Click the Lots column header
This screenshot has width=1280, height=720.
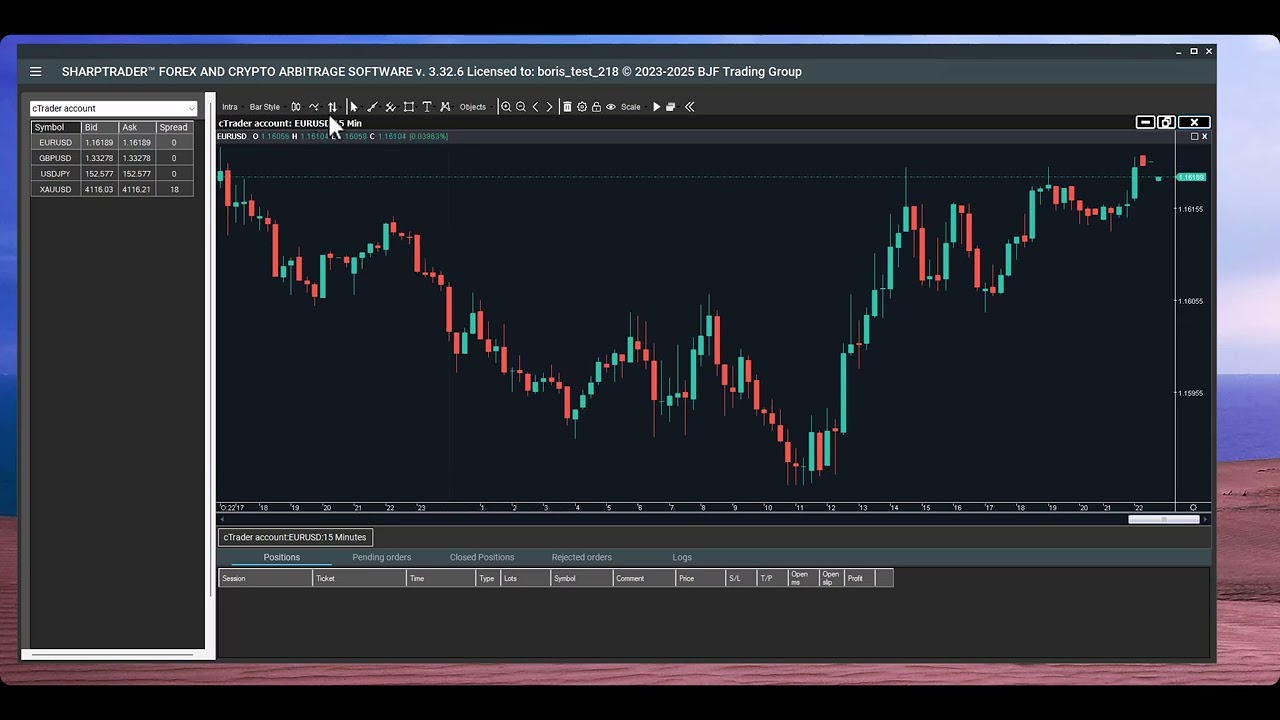click(x=525, y=578)
